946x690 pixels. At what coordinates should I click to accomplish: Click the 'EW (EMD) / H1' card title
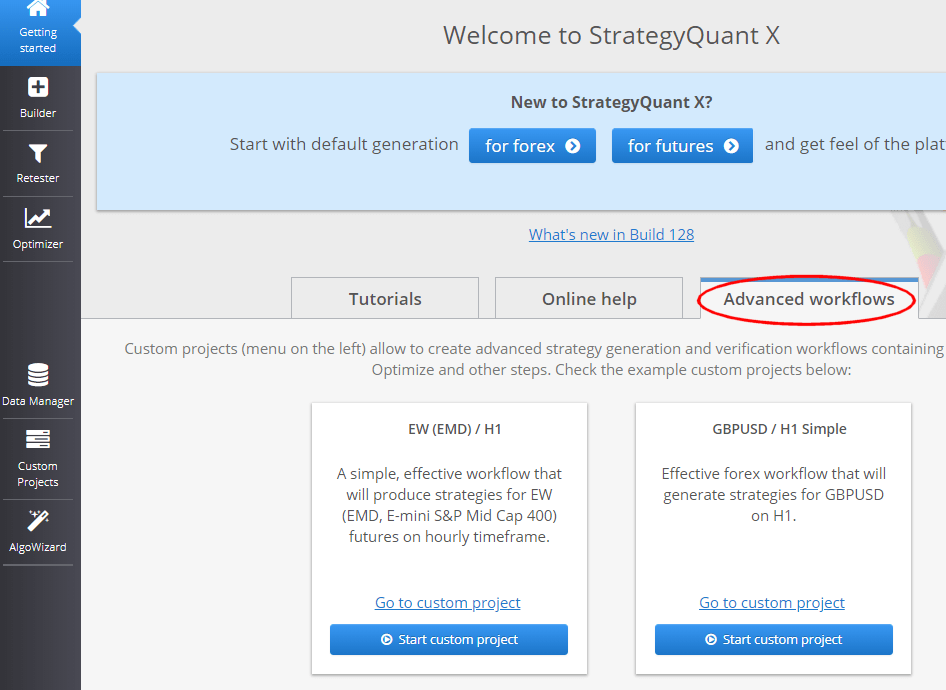pyautogui.click(x=455, y=429)
